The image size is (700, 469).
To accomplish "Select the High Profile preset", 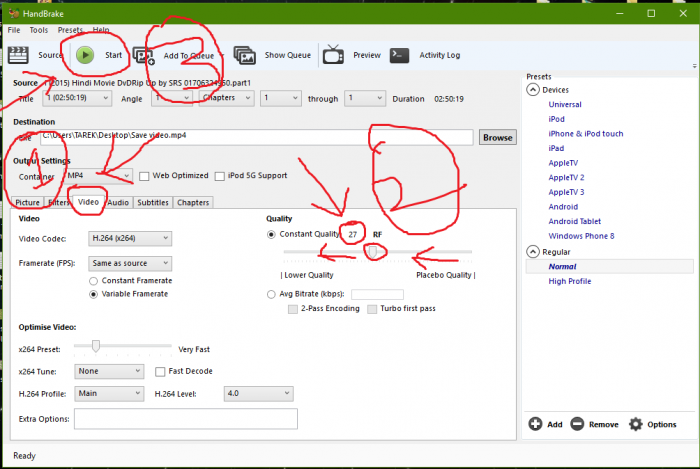I will (x=570, y=281).
